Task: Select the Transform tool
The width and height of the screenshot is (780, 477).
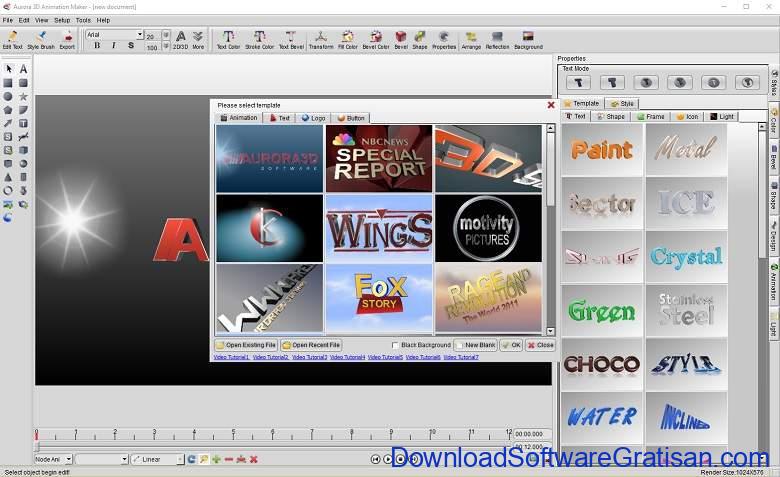Action: (x=321, y=40)
